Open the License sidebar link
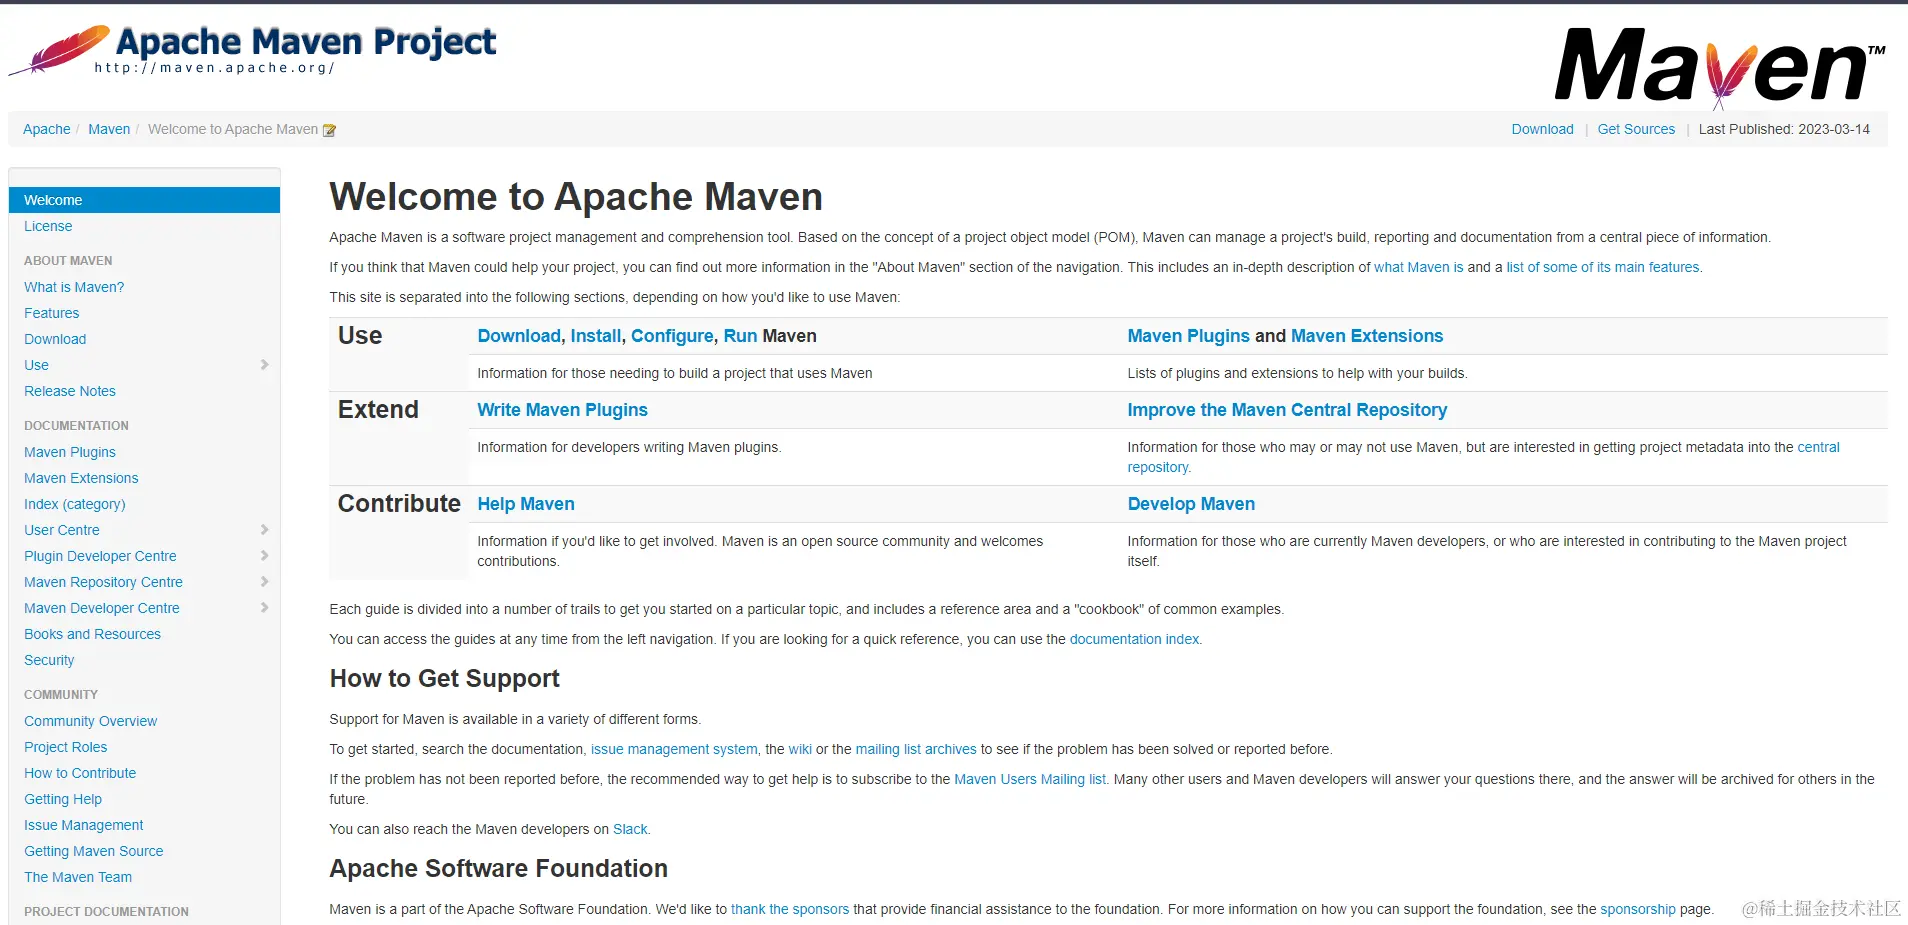Image resolution: width=1908 pixels, height=925 pixels. tap(48, 226)
